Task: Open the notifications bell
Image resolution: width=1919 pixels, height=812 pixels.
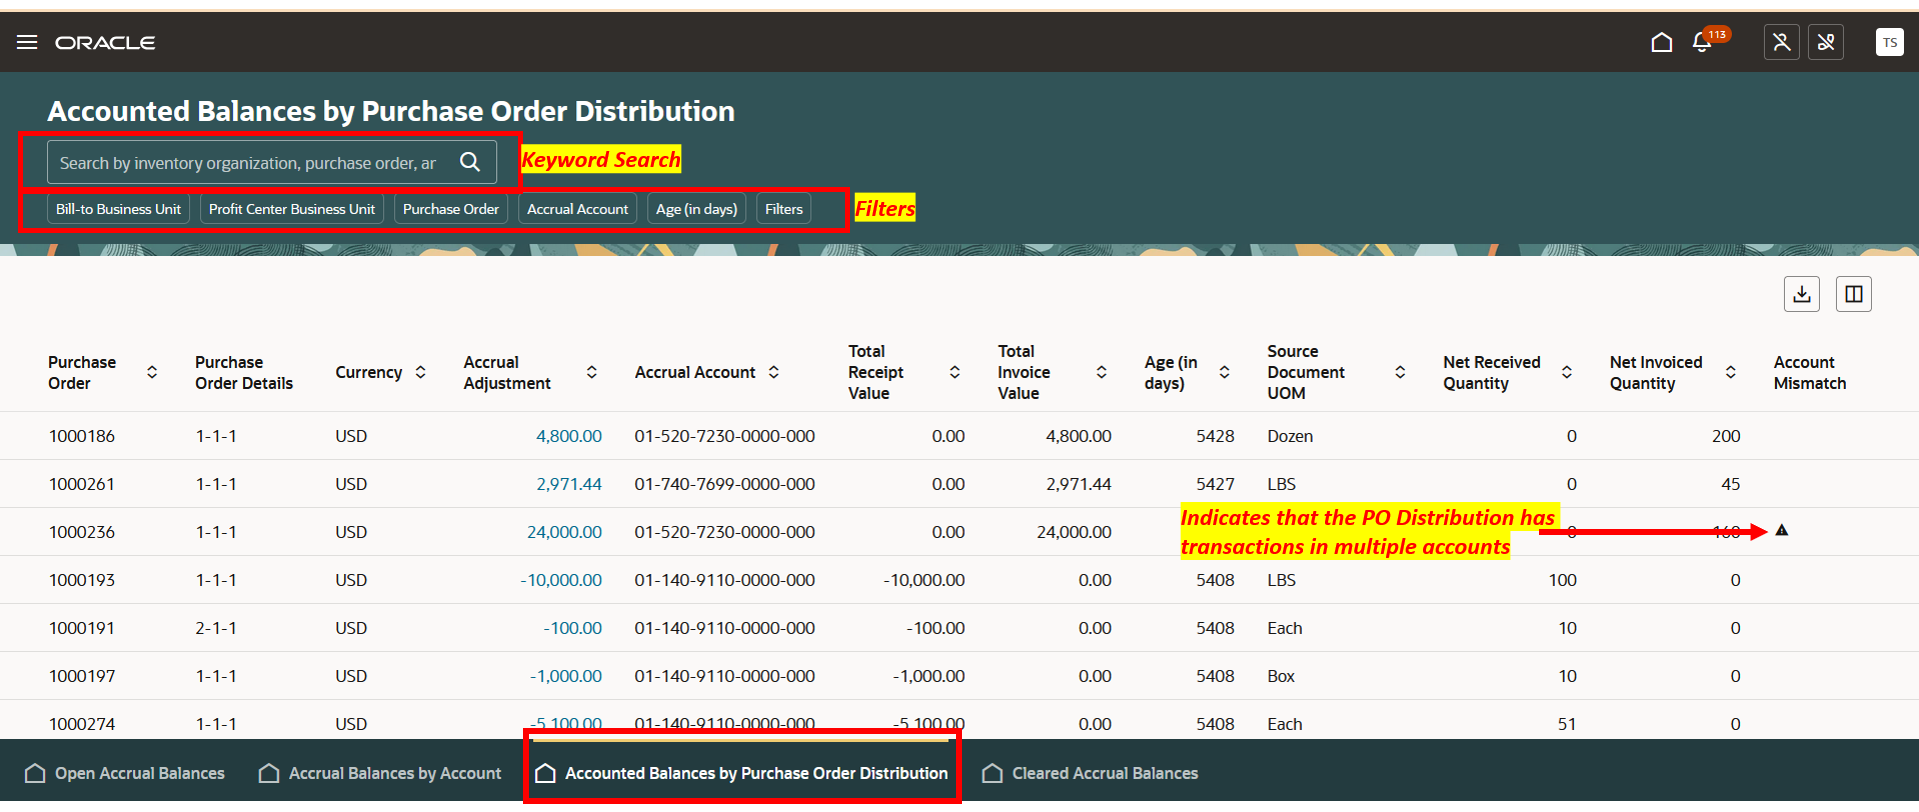Action: click(x=1702, y=42)
